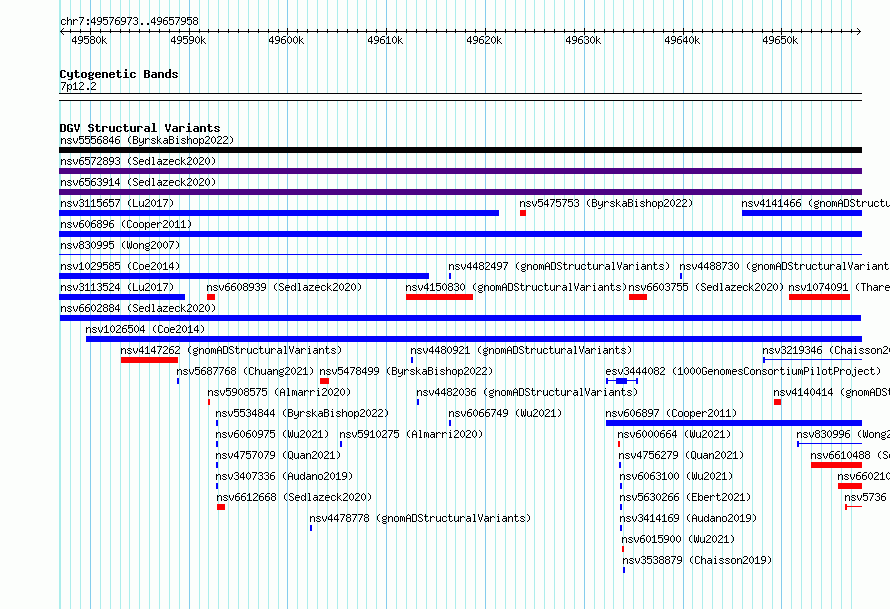Click the nsv4480921 variant label
The image size is (890, 609).
pos(521,350)
